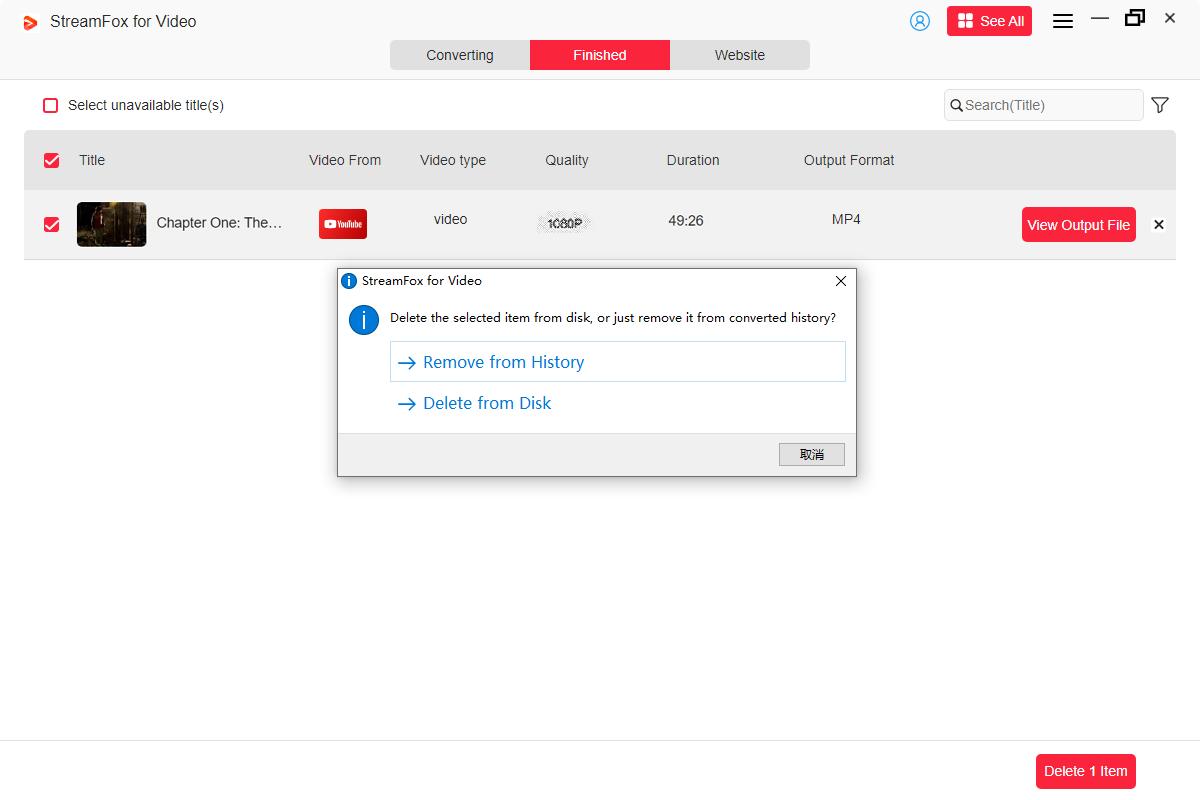The image size is (1200, 800).
Task: Click the filter funnel icon
Action: [x=1160, y=105]
